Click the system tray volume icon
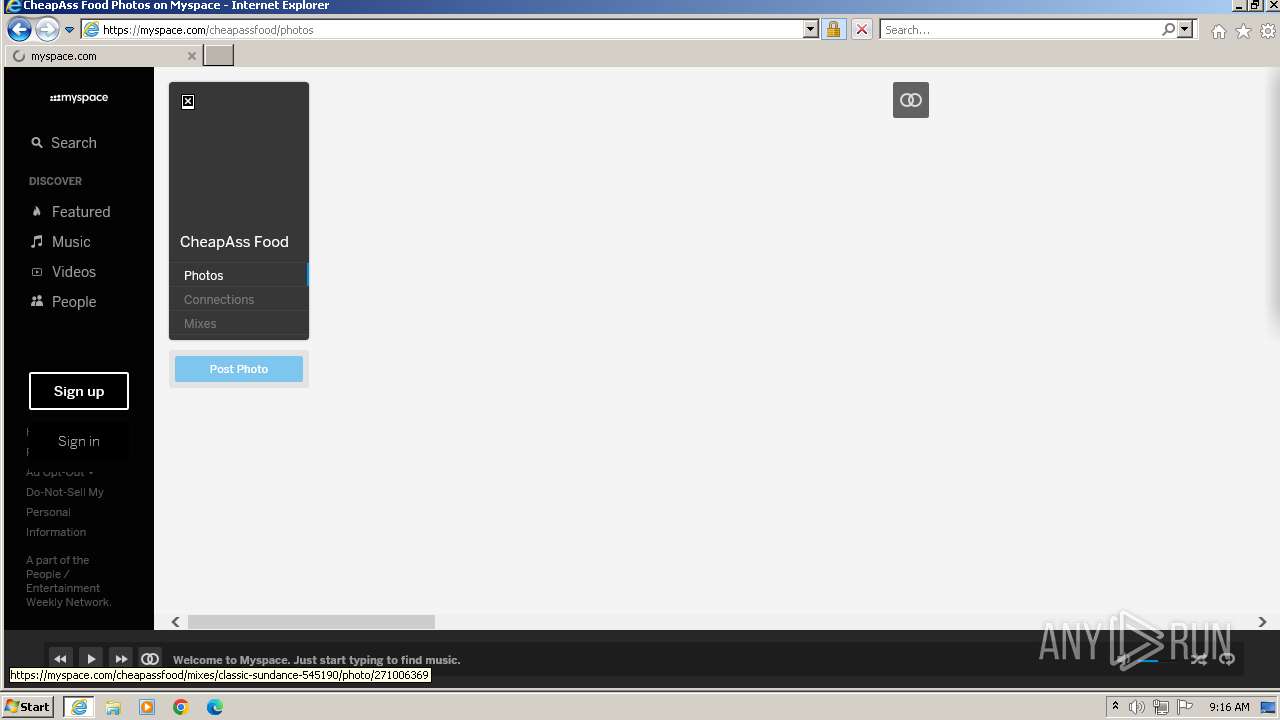 click(1137, 707)
